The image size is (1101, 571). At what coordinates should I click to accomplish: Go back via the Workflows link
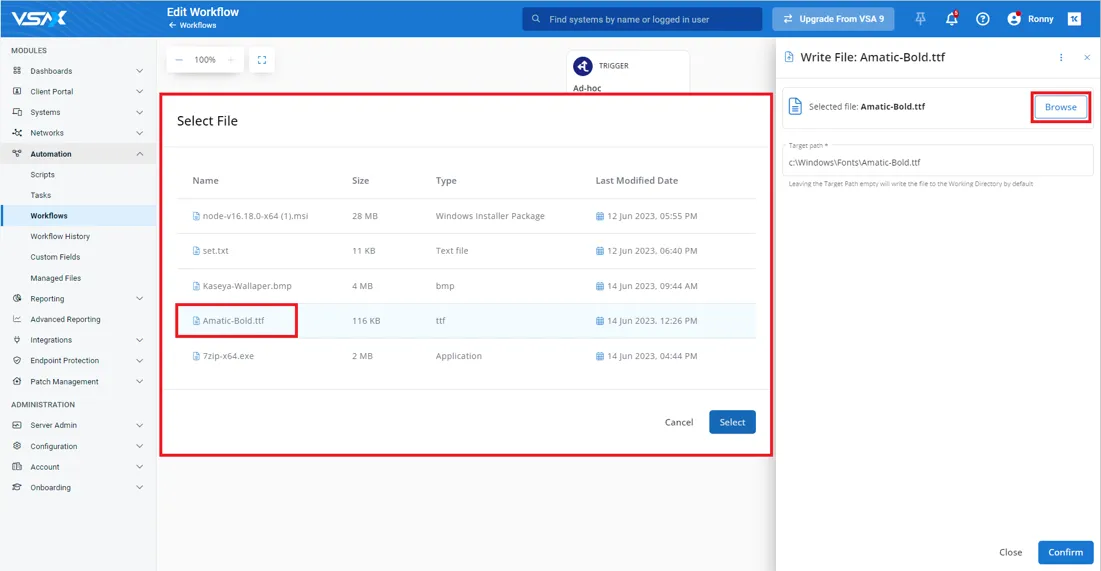[x=197, y=25]
